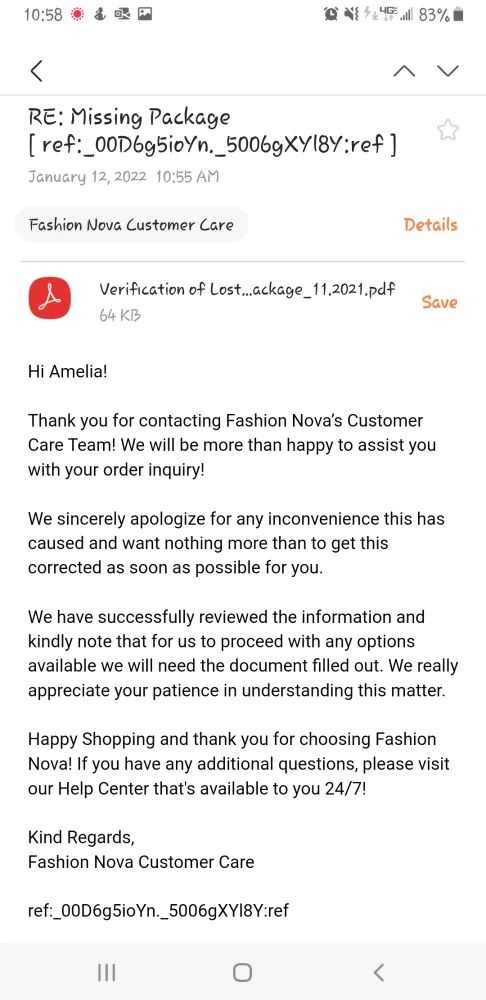This screenshot has width=486, height=1000.
Task: Tap the image notification icon in status bar
Action: click(x=145, y=14)
